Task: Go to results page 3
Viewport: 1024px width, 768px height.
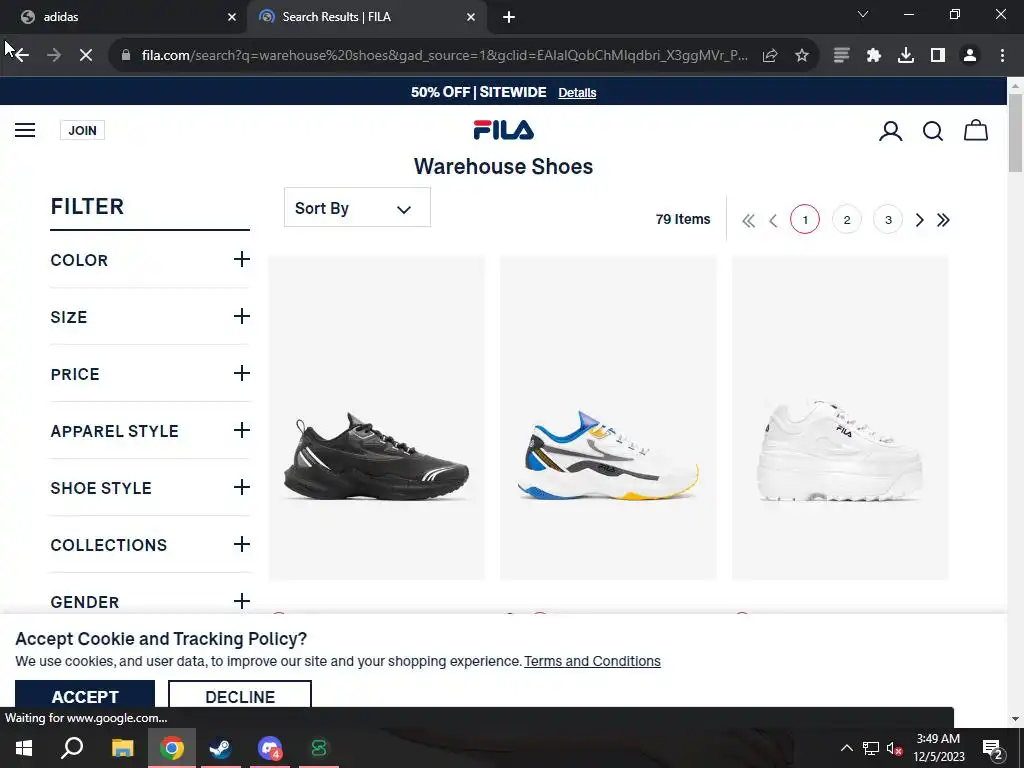Action: tap(888, 220)
